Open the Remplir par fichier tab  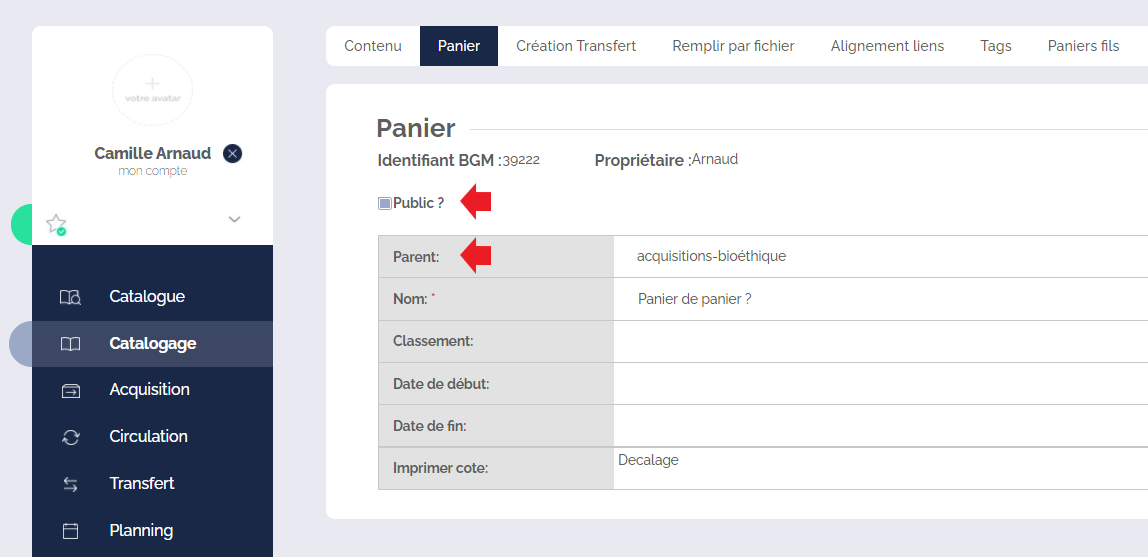733,46
